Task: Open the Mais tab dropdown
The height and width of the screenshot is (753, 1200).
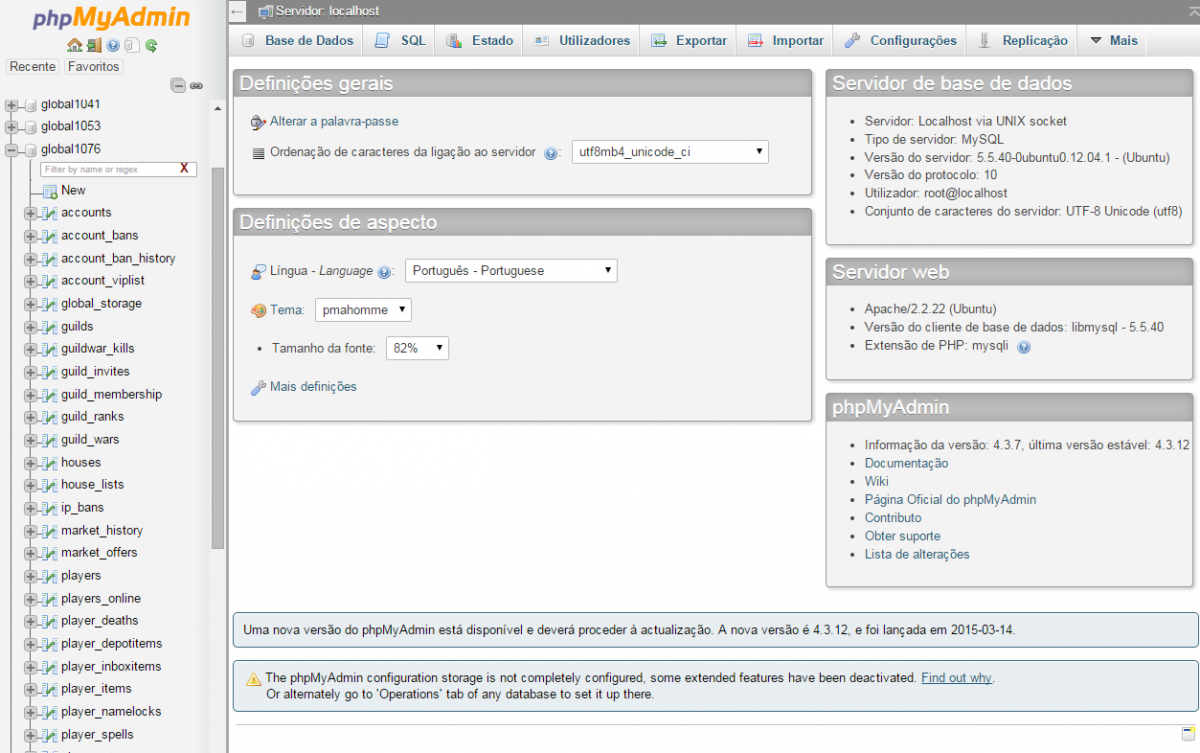Action: click(1113, 41)
